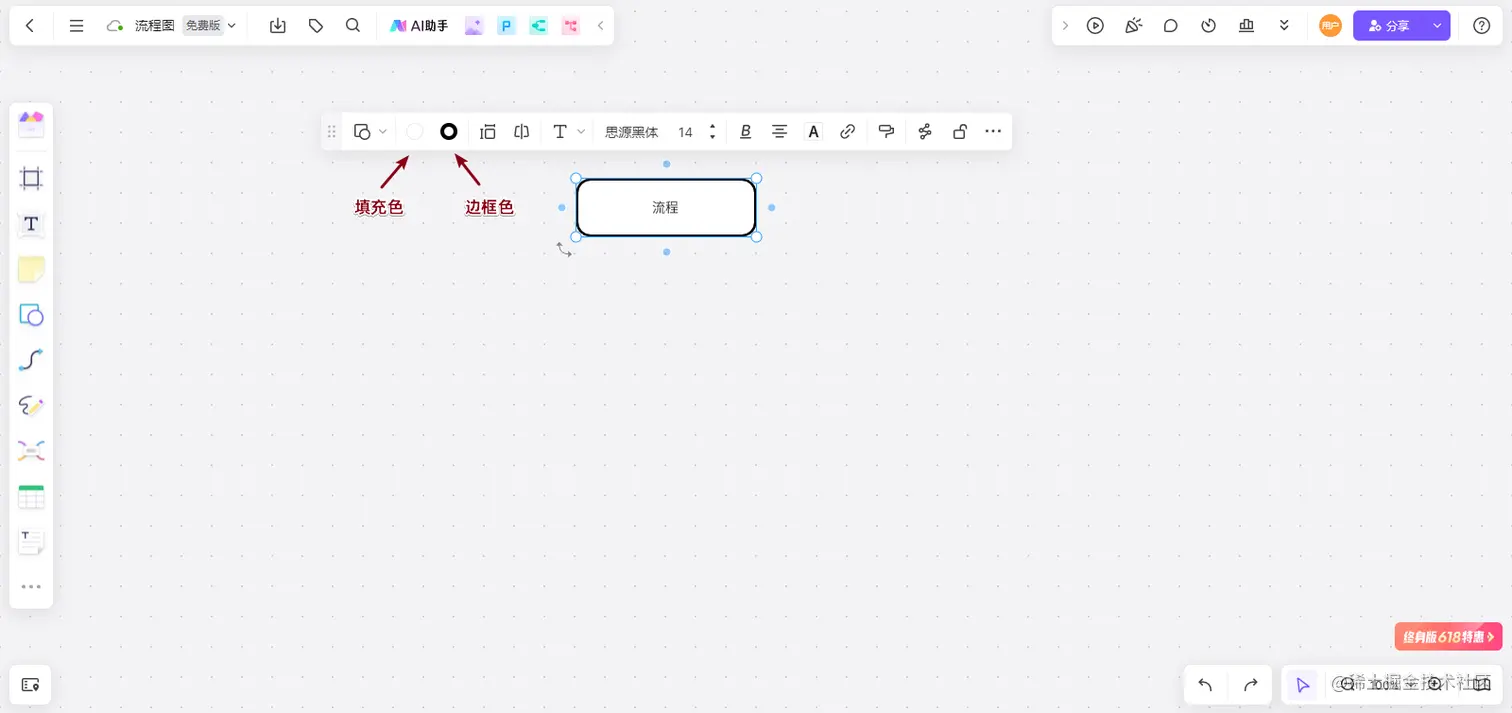
Task: Open the font family dropdown showing 思源黑体
Action: click(631, 131)
